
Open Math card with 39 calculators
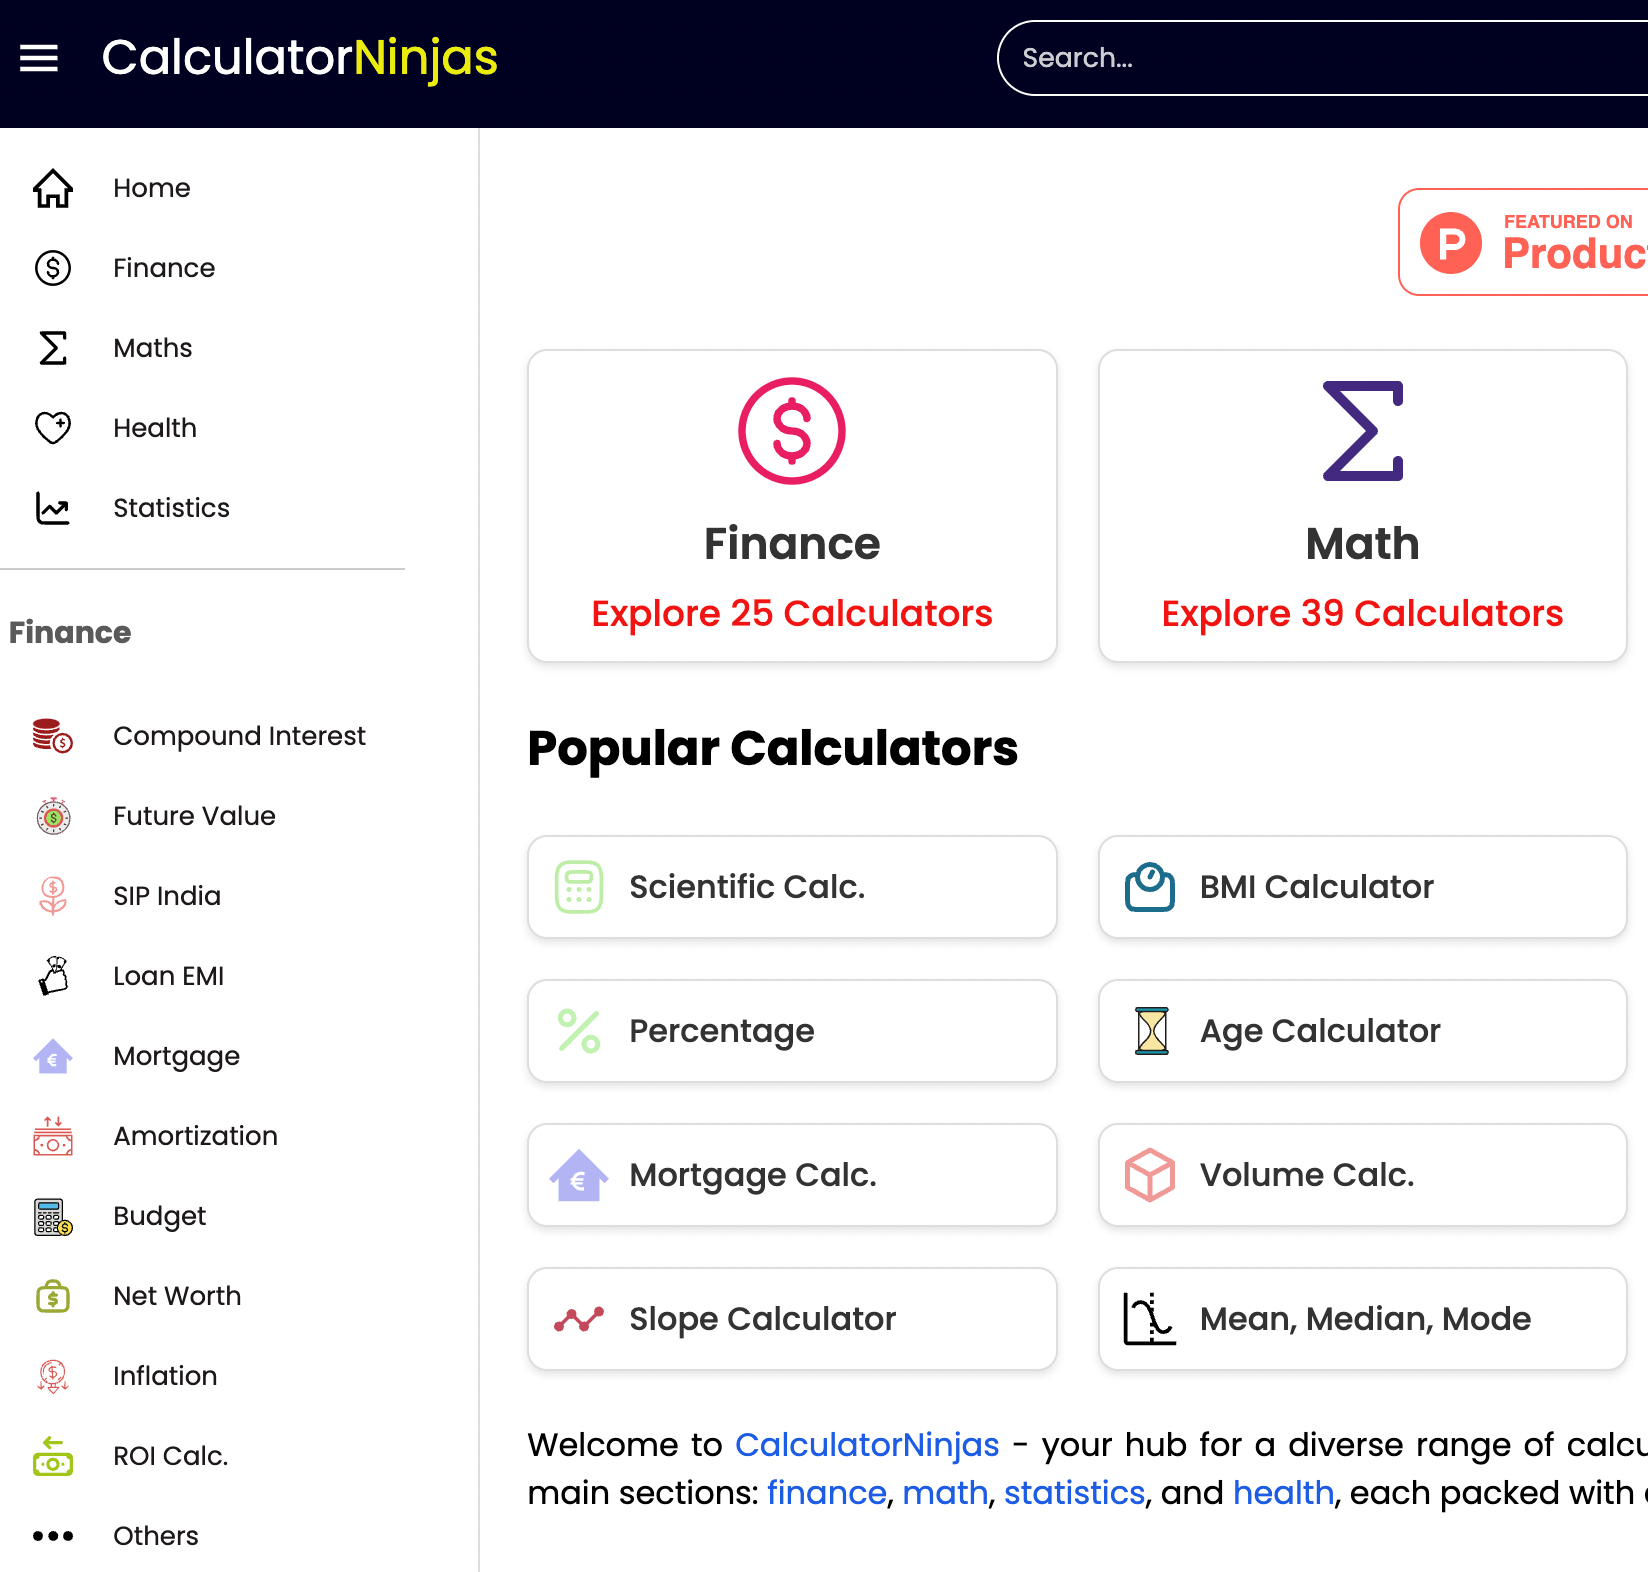coord(1362,506)
